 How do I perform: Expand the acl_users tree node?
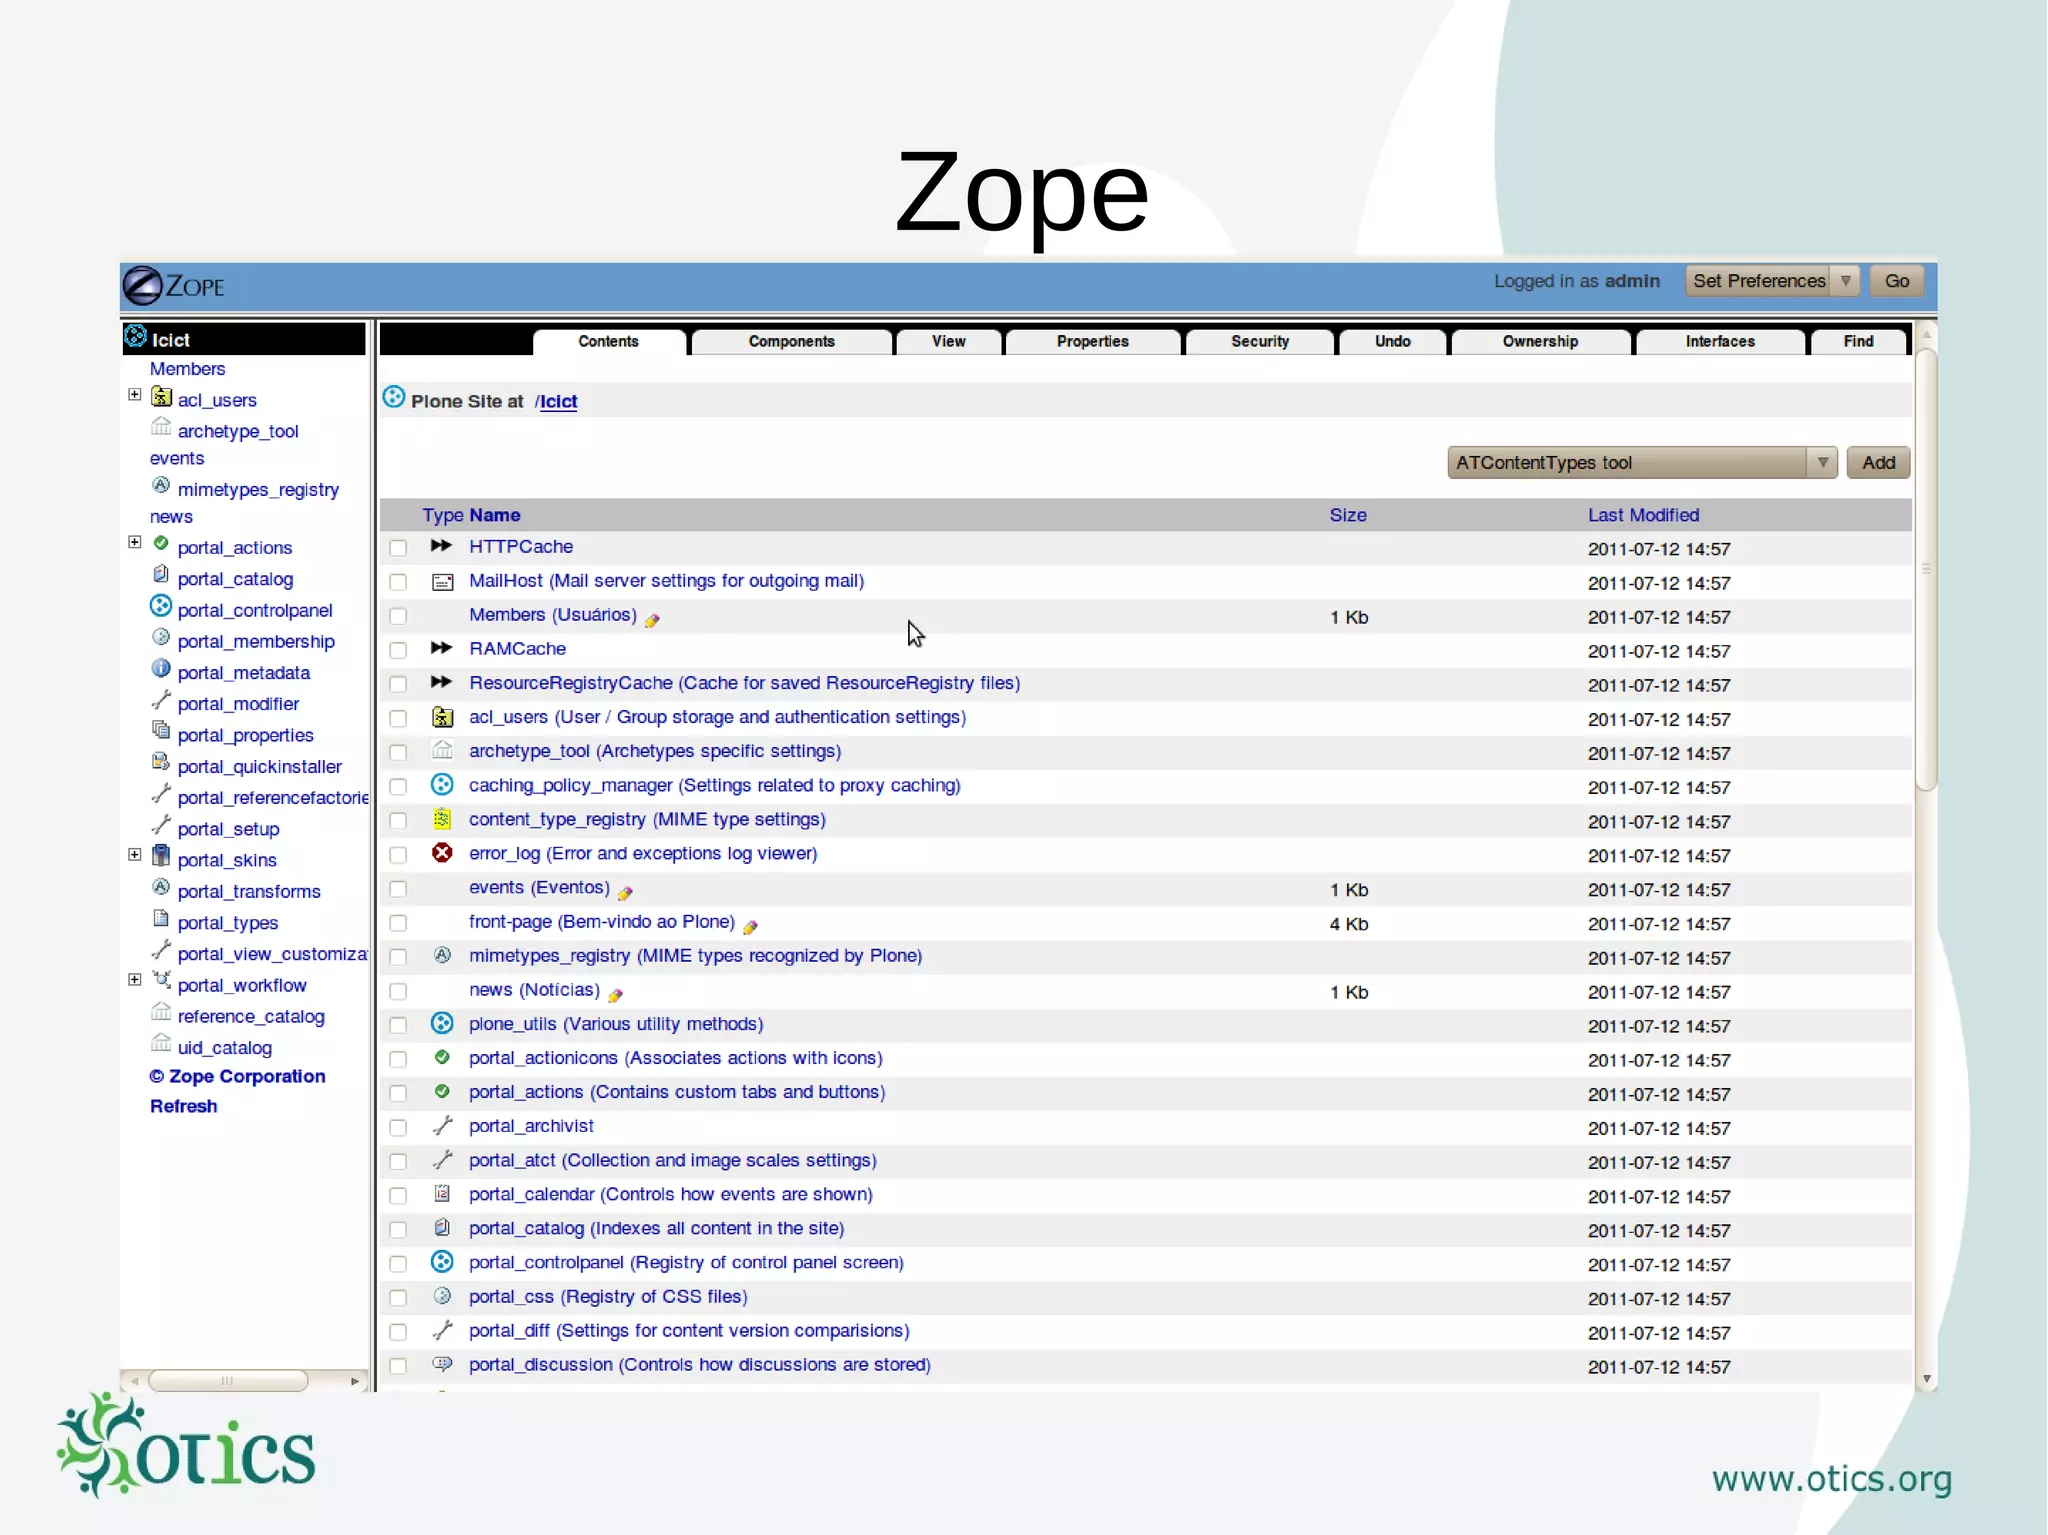[134, 395]
